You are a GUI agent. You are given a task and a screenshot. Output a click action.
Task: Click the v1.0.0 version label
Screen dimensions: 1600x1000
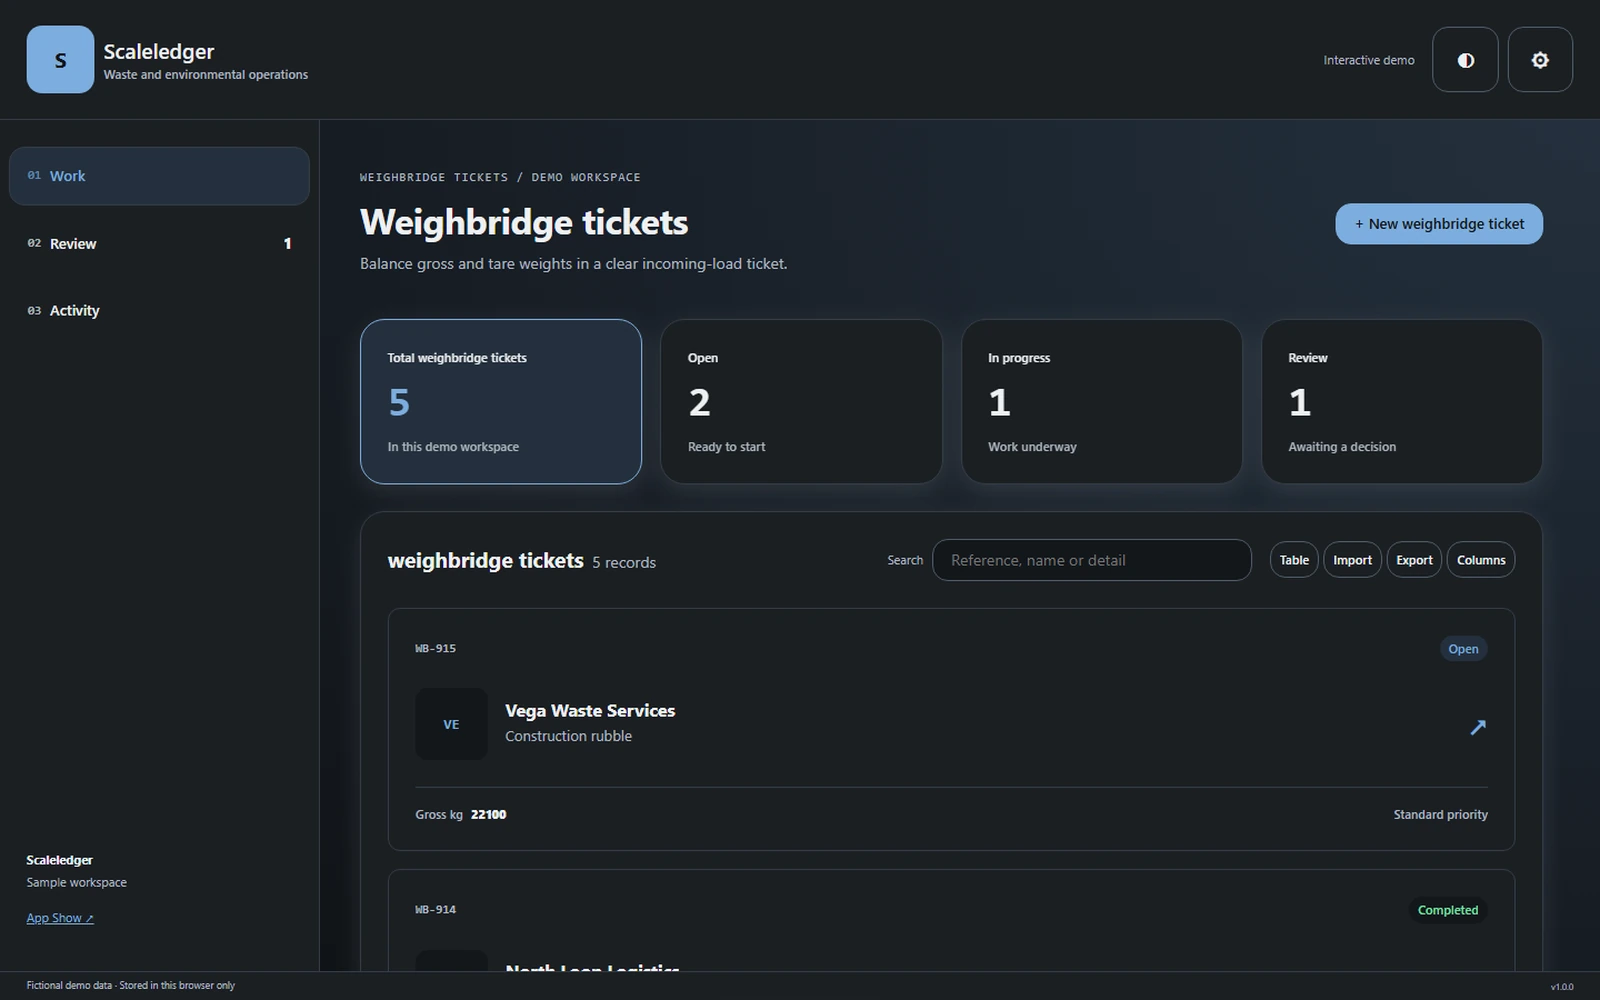click(1561, 986)
